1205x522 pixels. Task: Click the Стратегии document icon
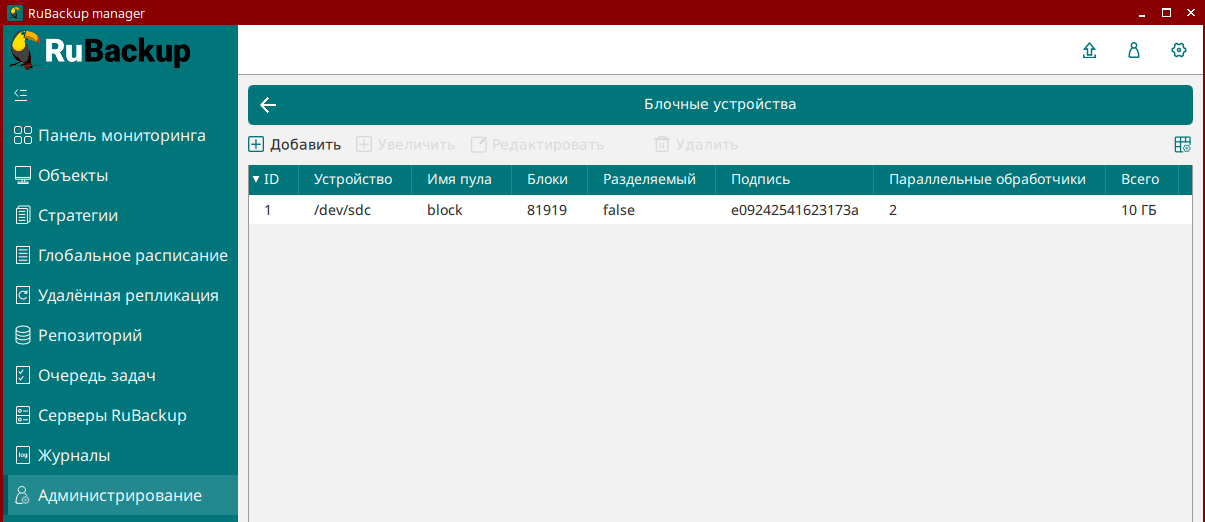(23, 215)
